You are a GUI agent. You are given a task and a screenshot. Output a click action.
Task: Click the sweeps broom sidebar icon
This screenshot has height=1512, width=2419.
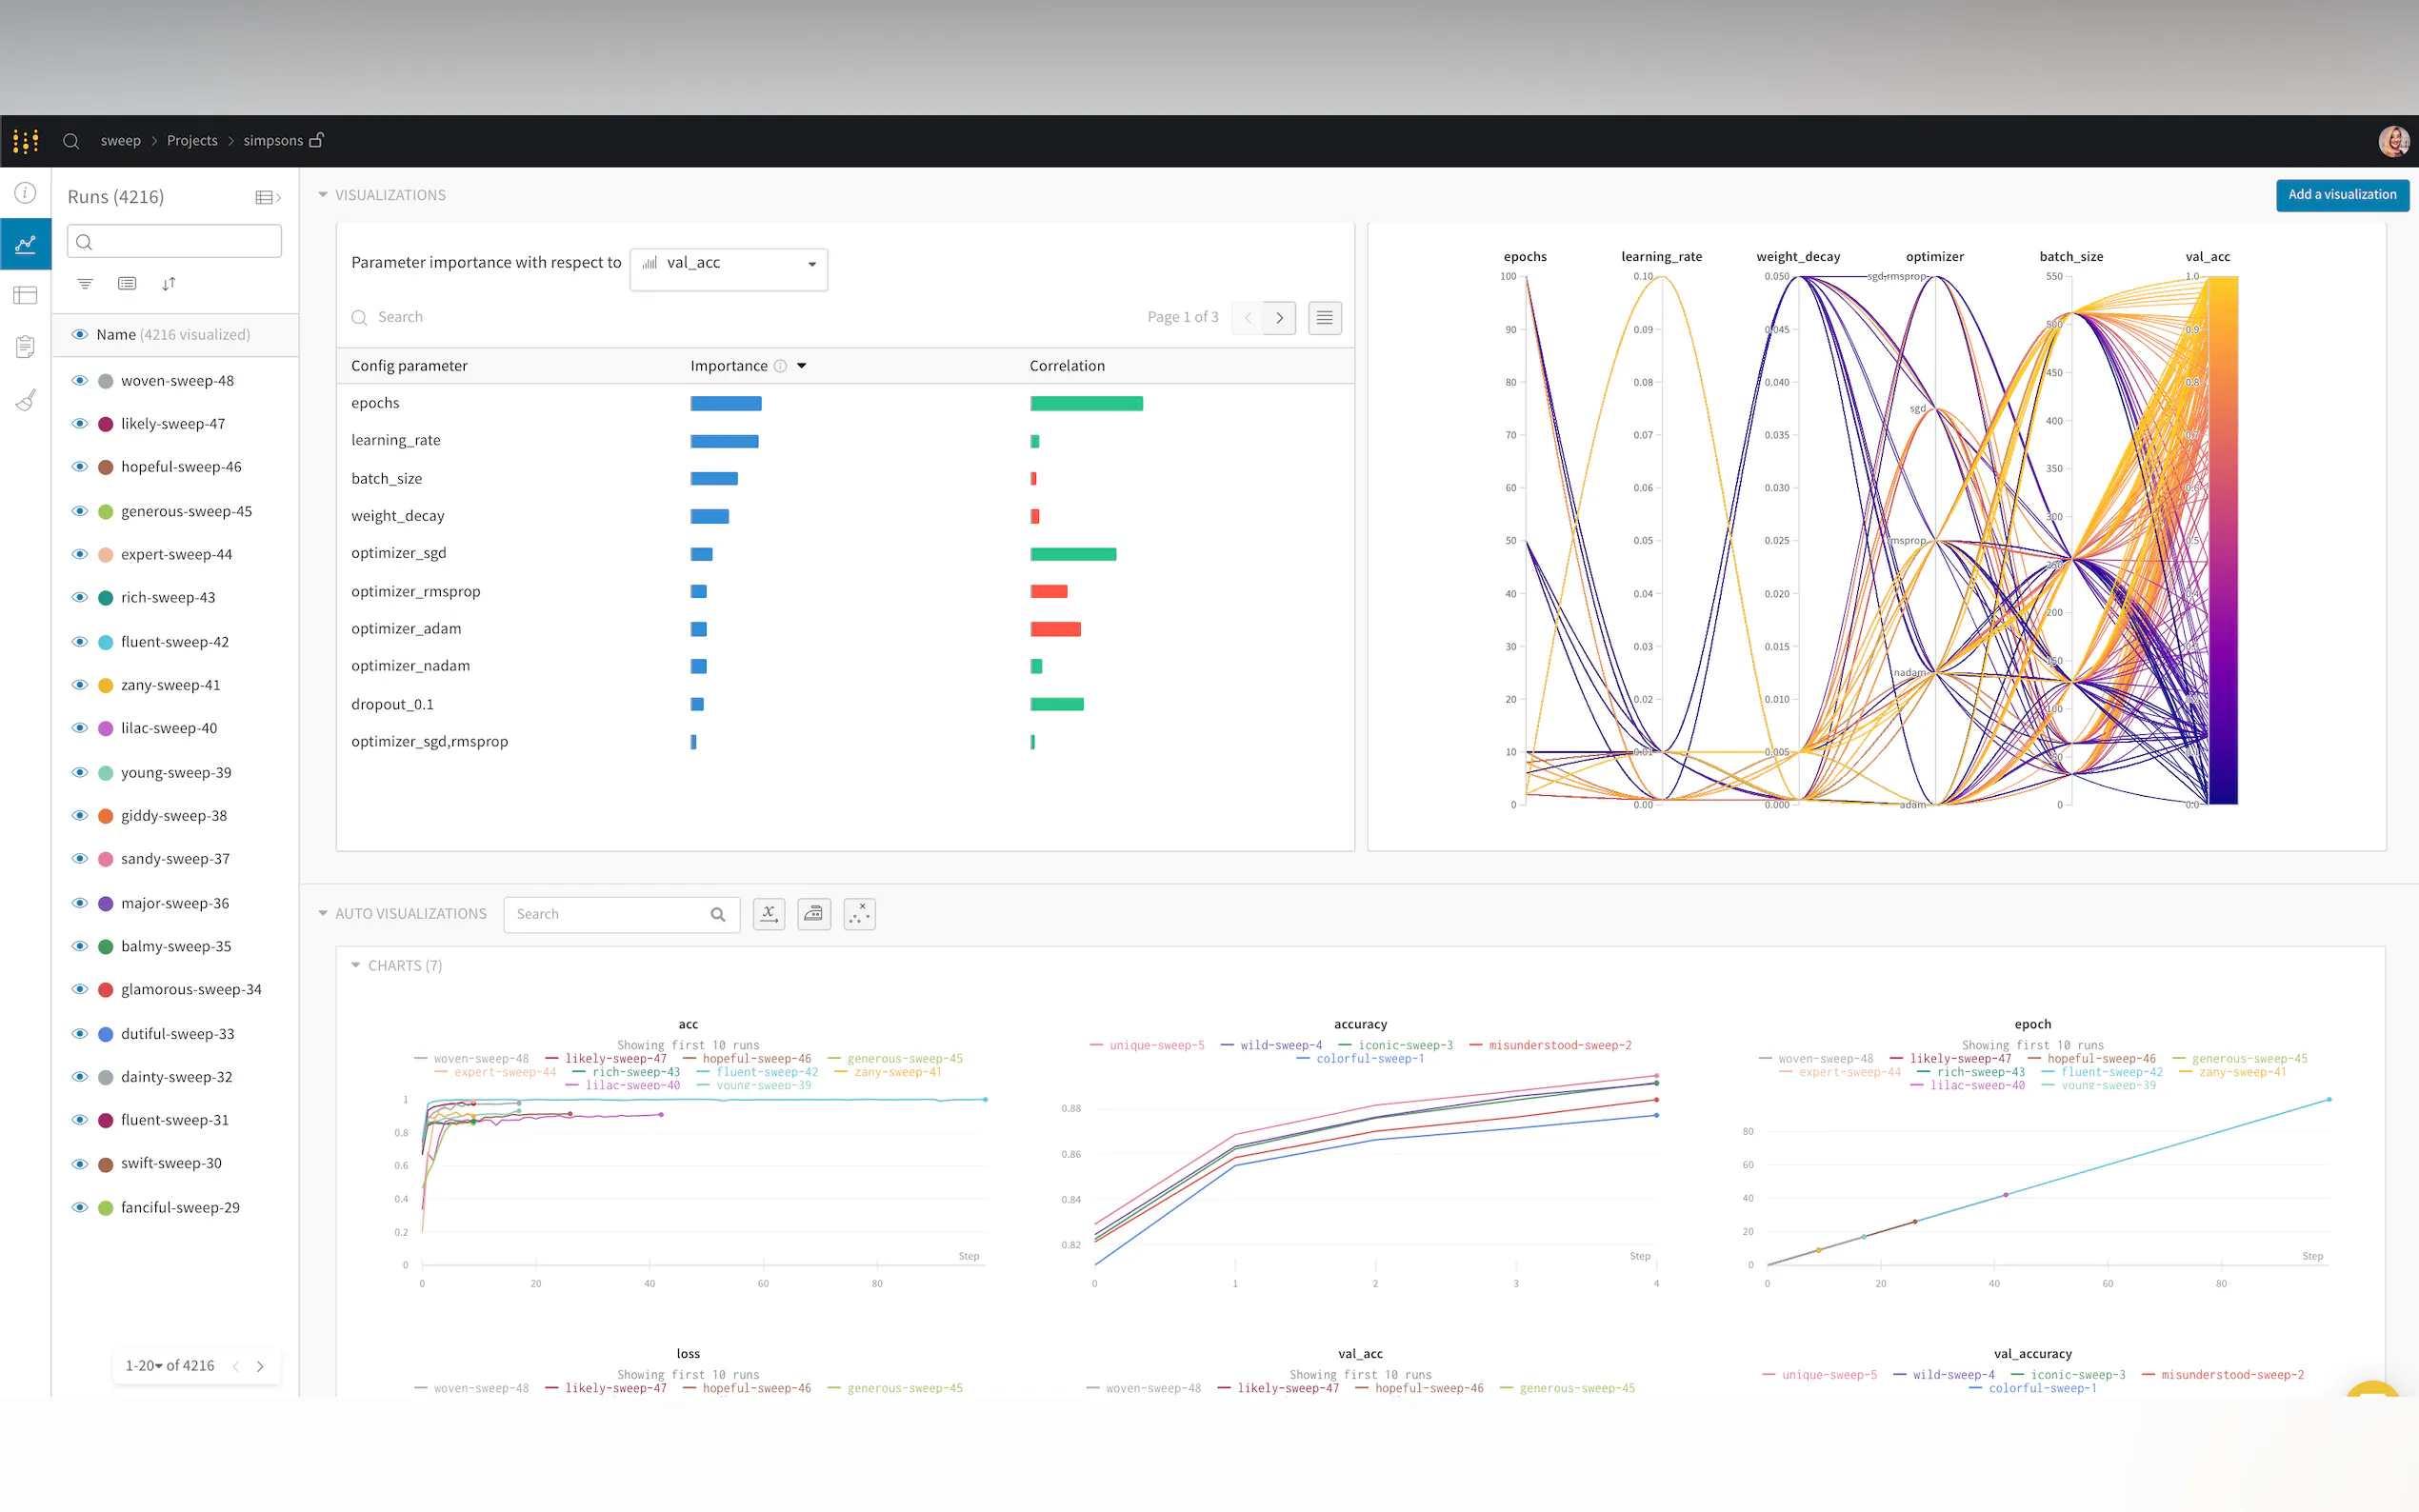(x=25, y=400)
